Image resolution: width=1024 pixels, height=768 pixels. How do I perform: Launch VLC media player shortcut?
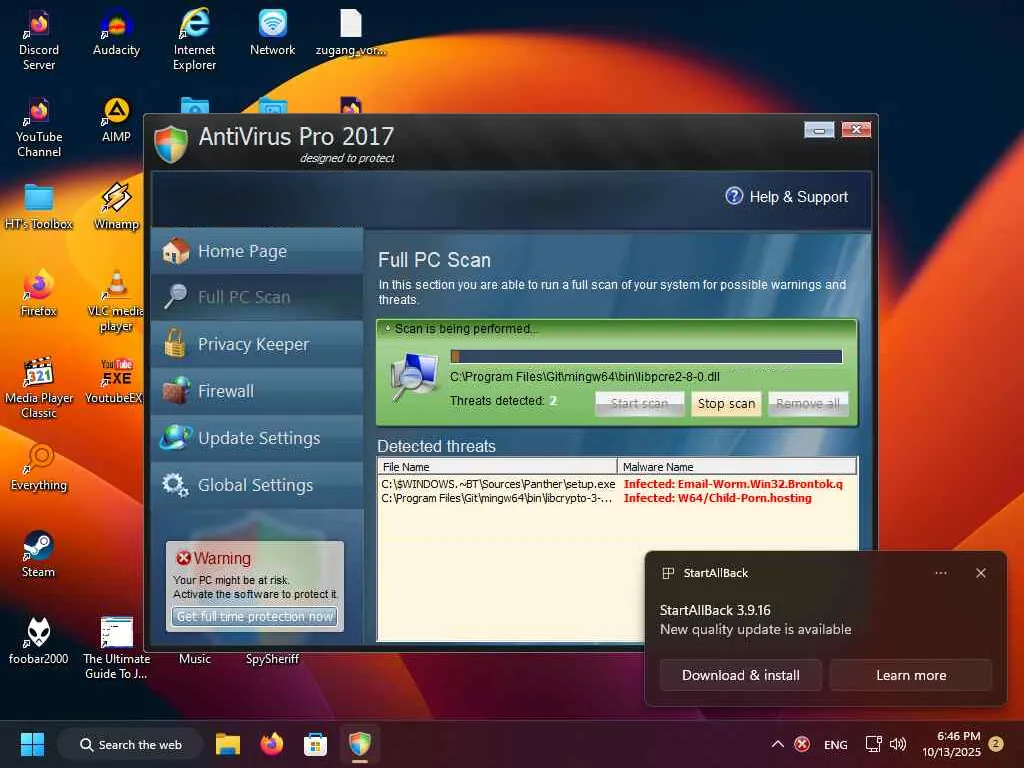tap(116, 301)
